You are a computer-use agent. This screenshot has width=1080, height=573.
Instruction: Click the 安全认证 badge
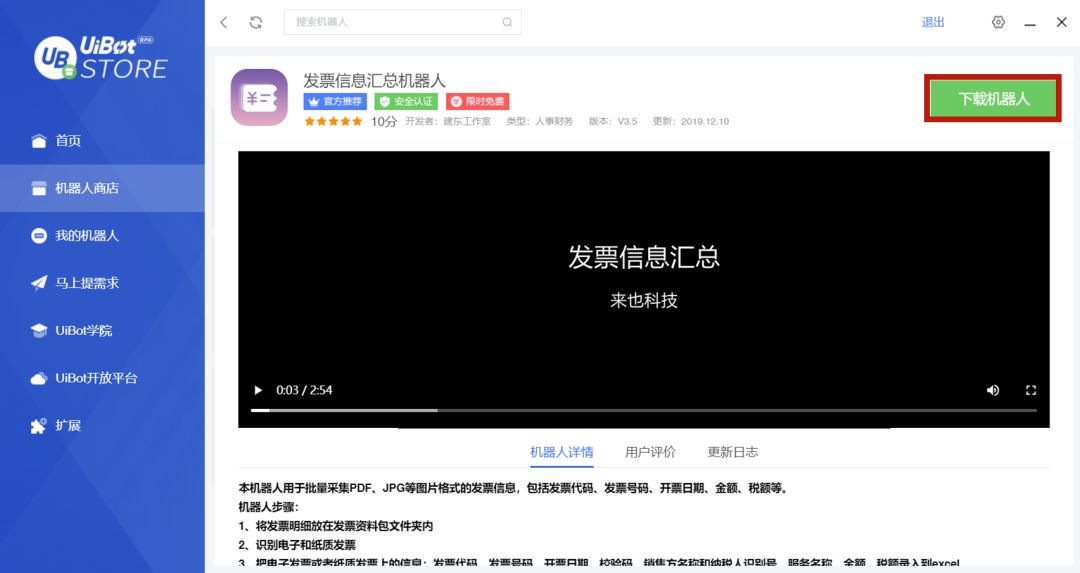pyautogui.click(x=406, y=101)
